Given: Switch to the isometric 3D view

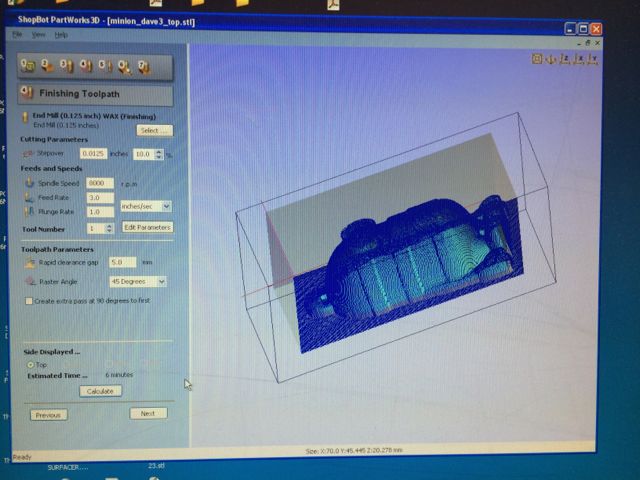Looking at the screenshot, I should 551,59.
